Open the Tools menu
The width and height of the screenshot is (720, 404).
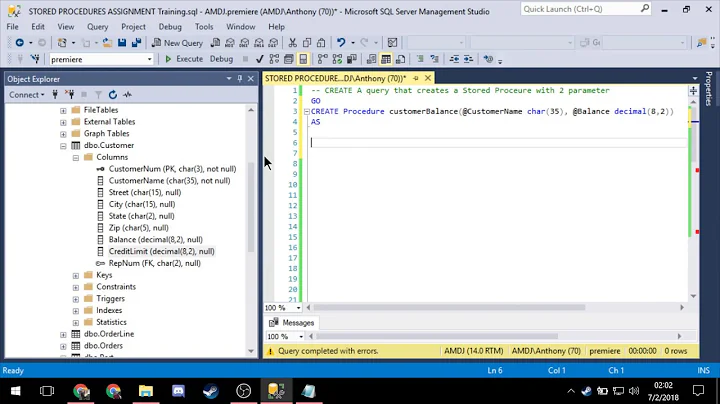(x=204, y=27)
